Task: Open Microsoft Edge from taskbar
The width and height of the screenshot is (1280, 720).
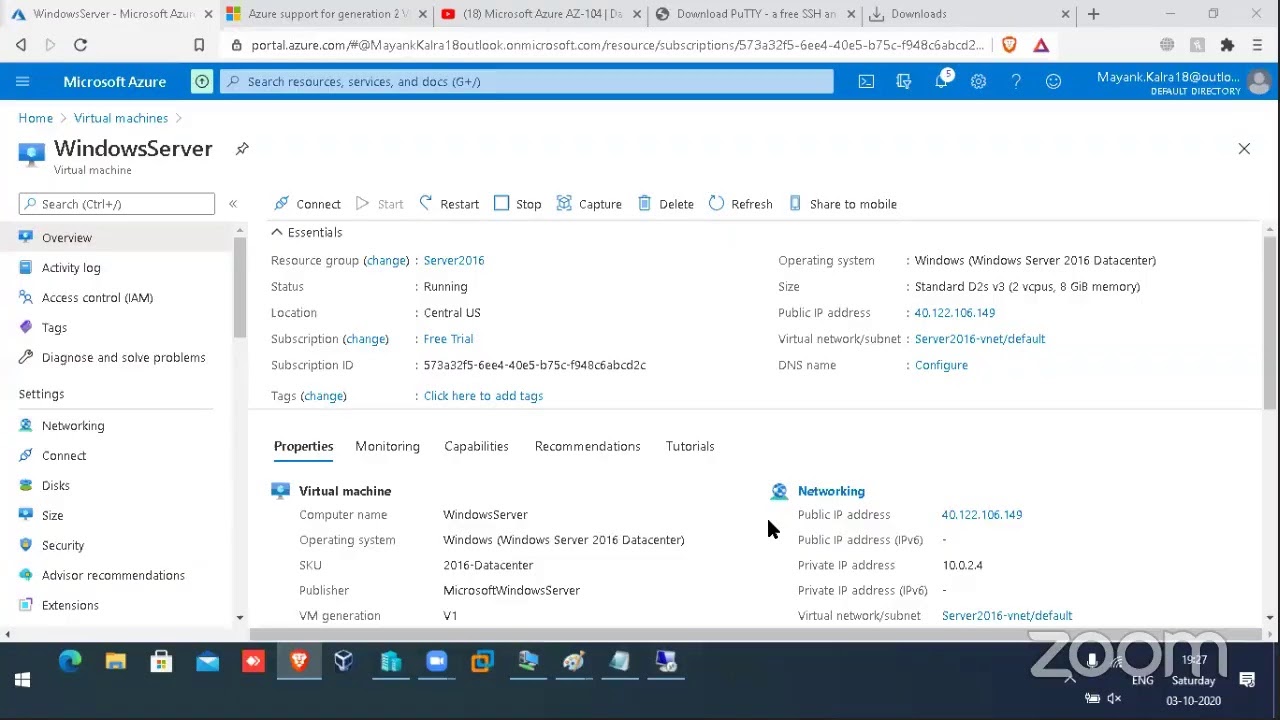Action: pos(70,661)
